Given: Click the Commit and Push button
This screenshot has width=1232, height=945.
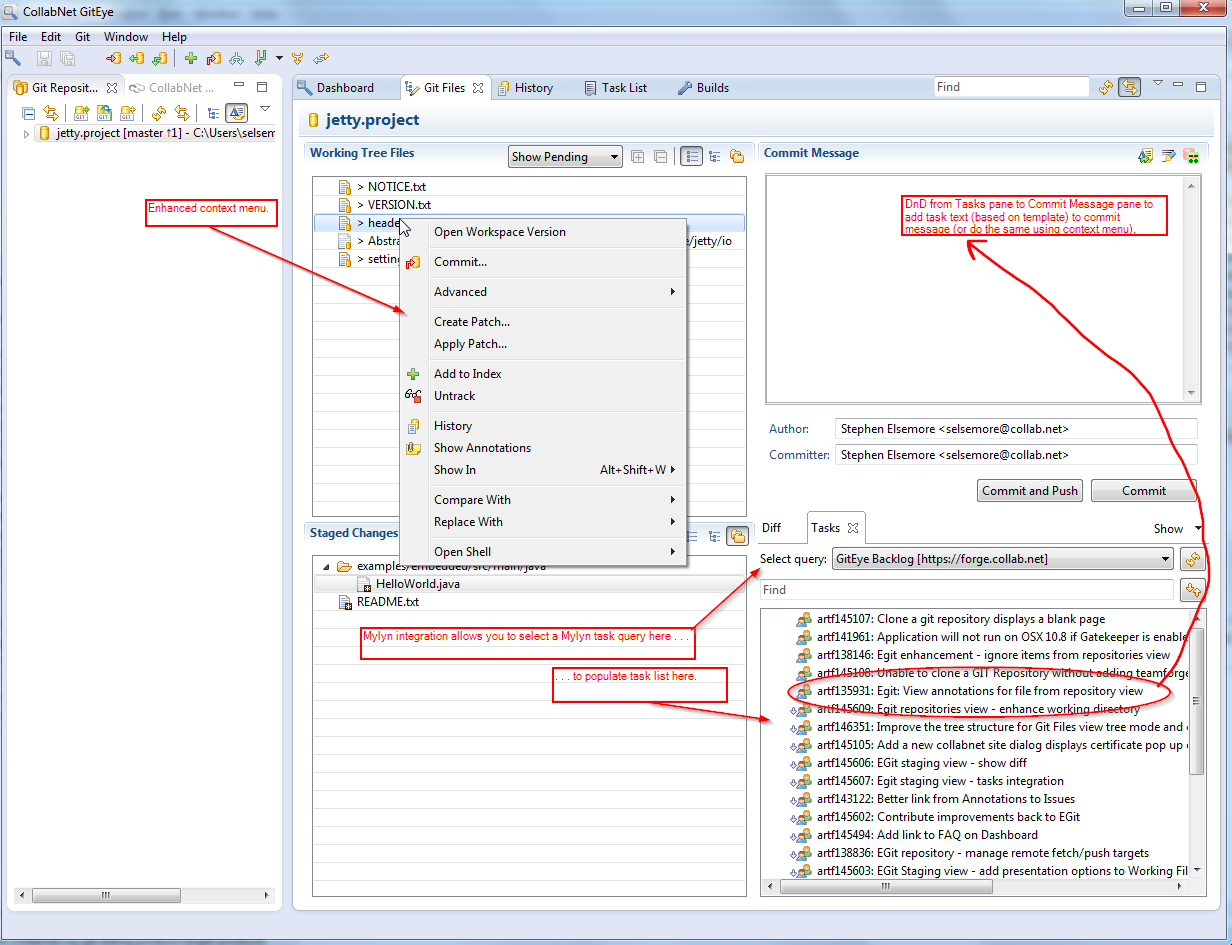Looking at the screenshot, I should pos(1030,491).
